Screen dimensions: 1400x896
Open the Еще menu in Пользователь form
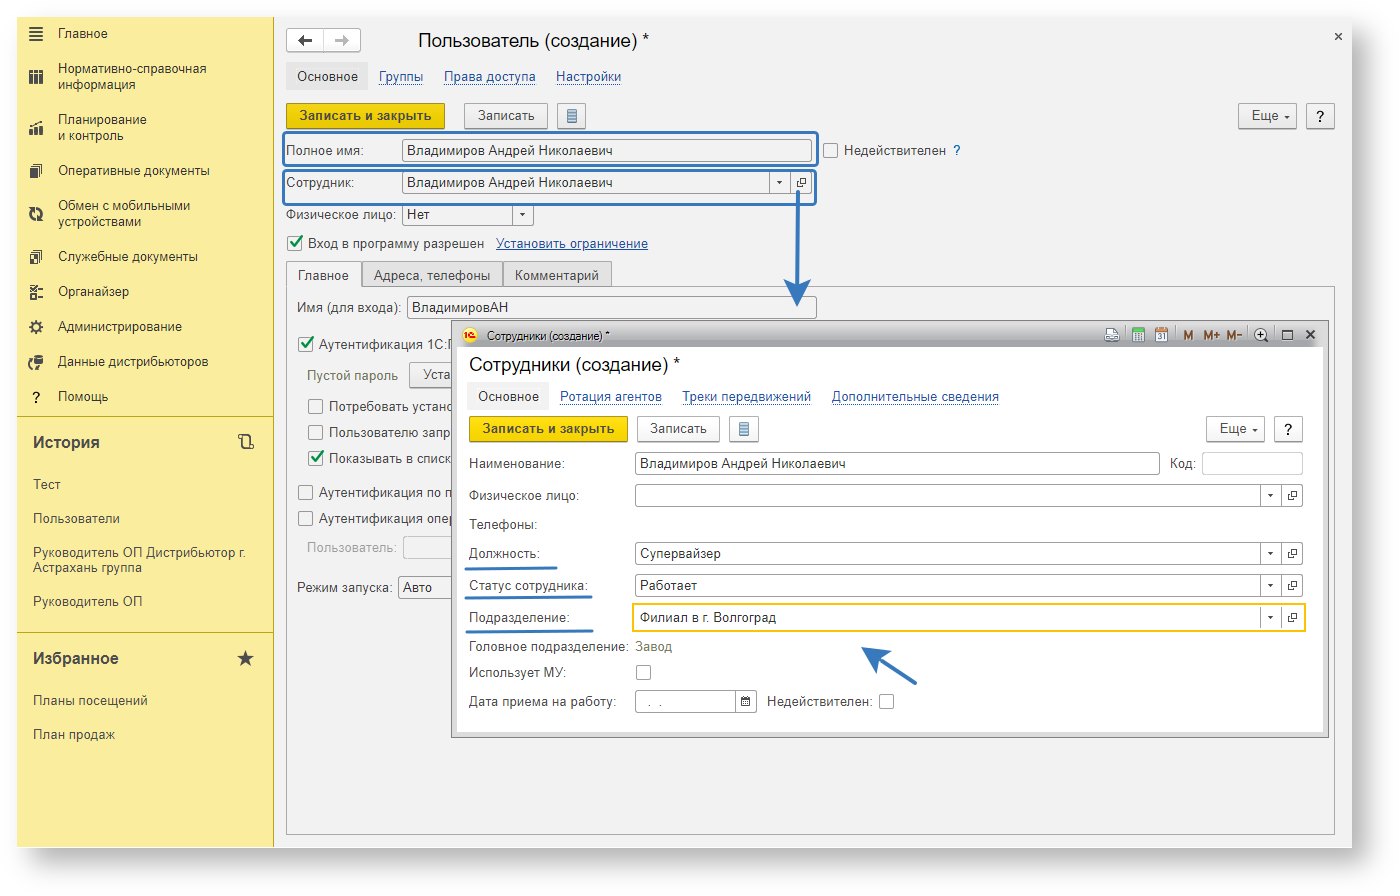tap(1267, 116)
